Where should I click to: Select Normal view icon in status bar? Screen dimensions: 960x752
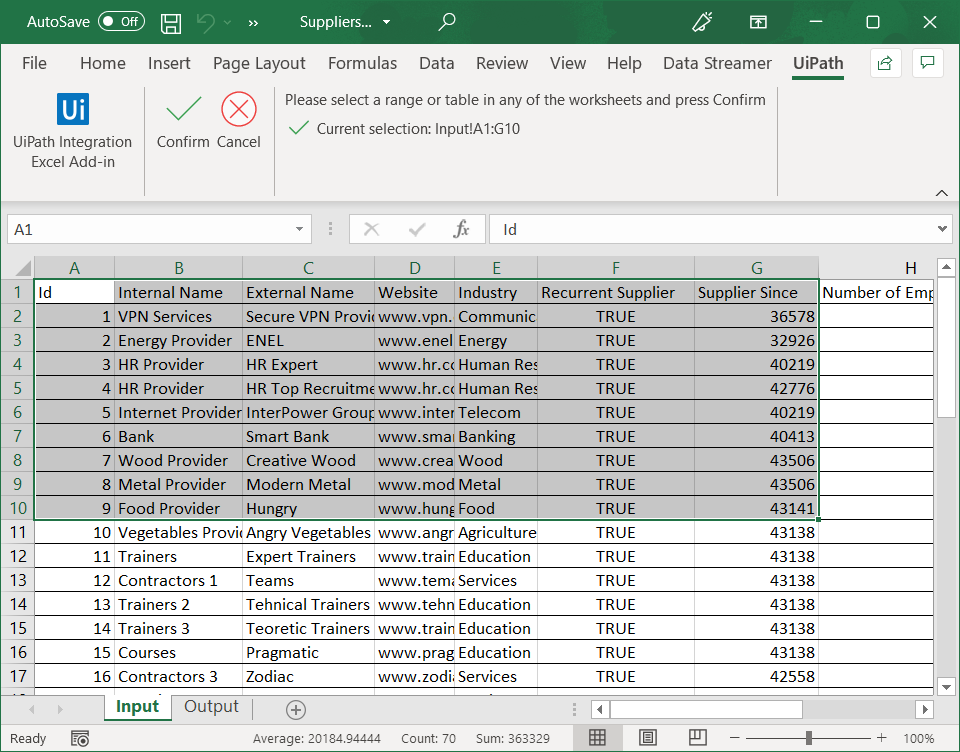click(598, 737)
